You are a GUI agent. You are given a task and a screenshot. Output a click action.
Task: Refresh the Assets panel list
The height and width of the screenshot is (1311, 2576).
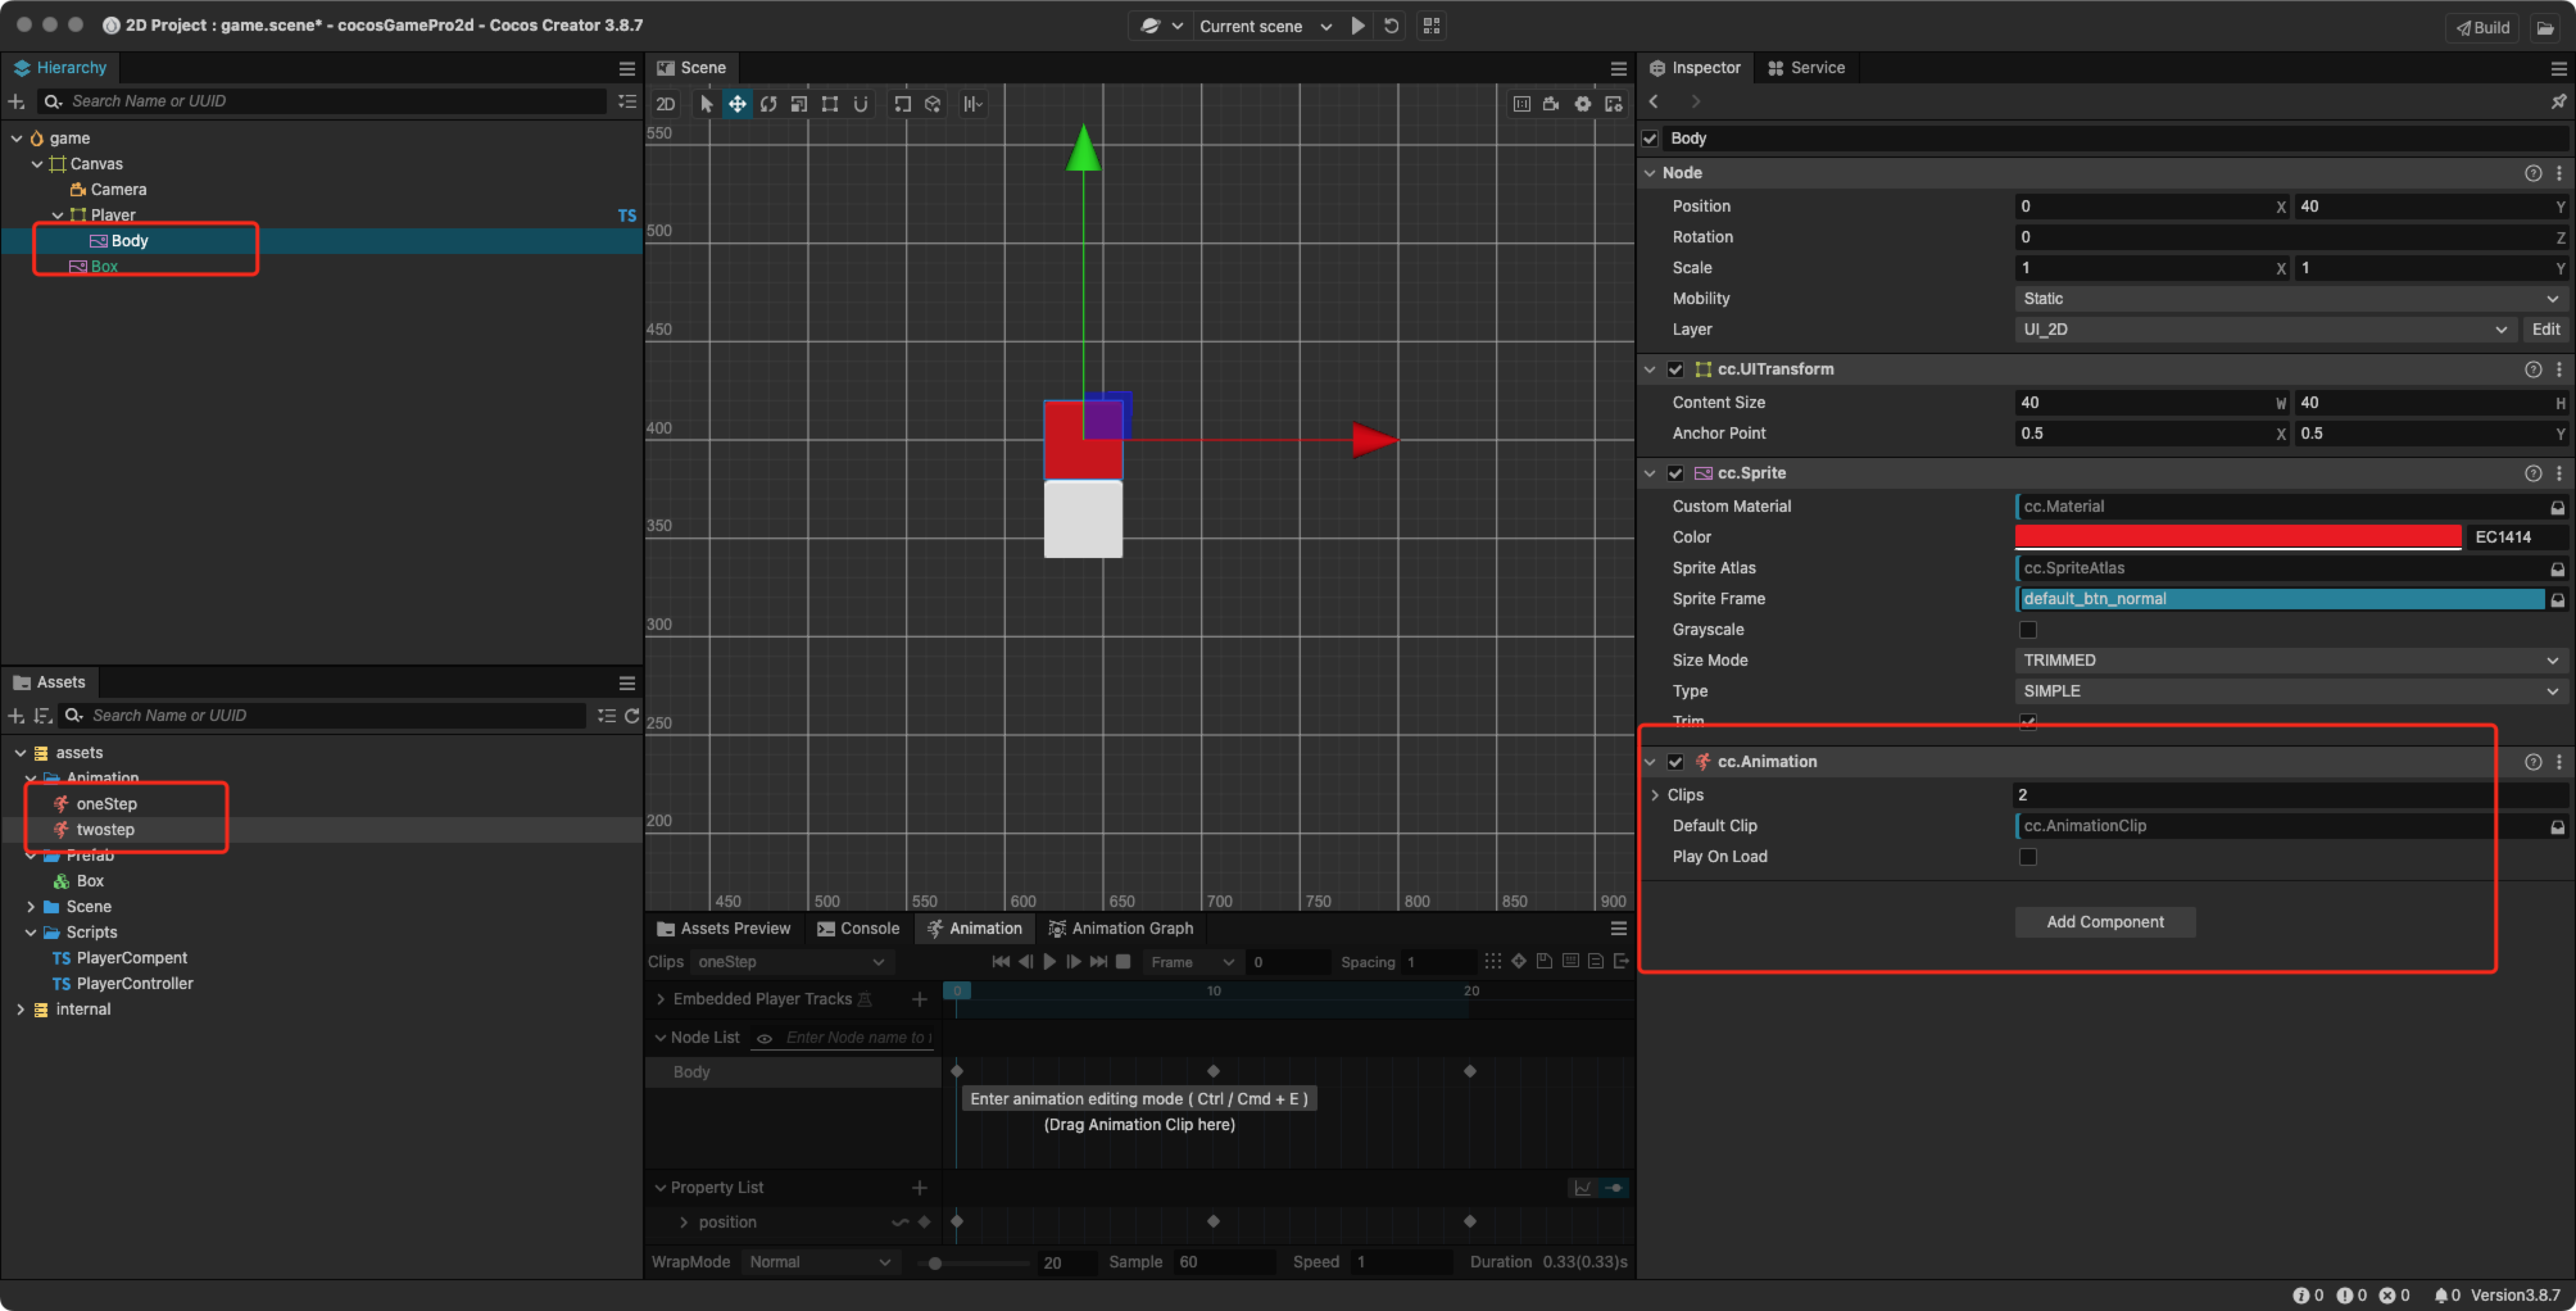point(631,715)
